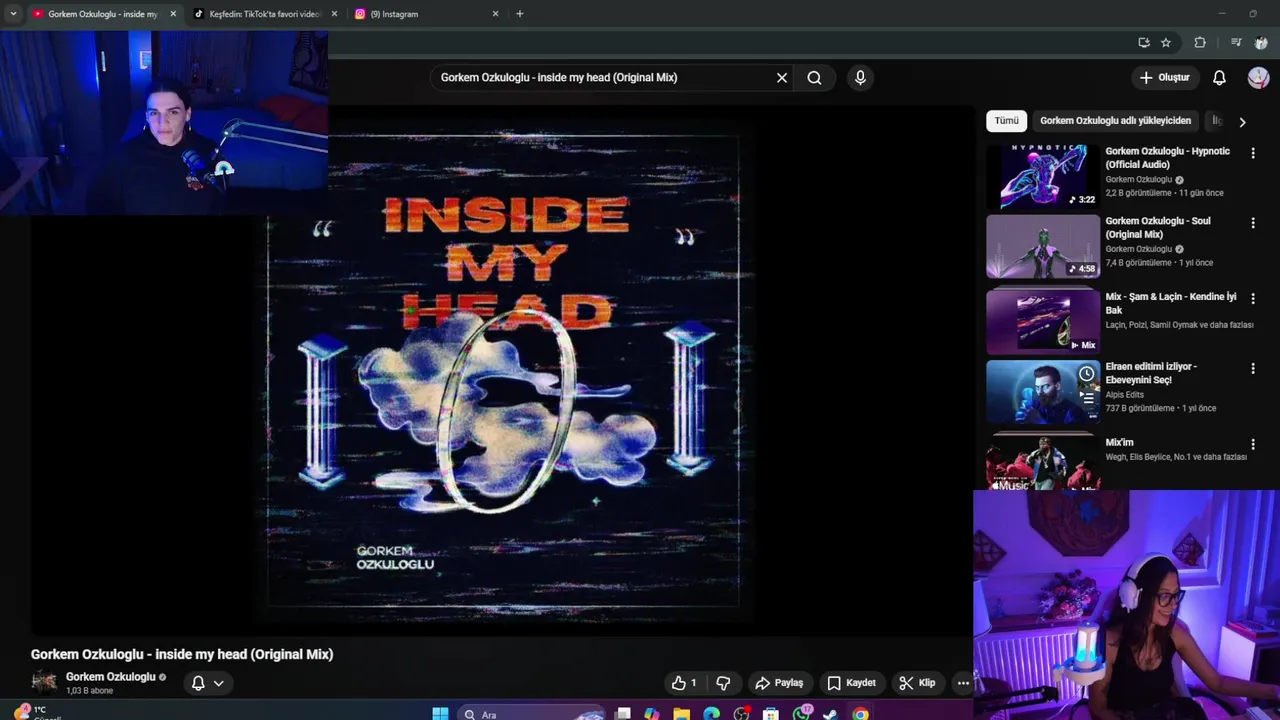Click Gorkem Ozkuloglu - Hypnotic title
This screenshot has width=1280, height=720.
pyautogui.click(x=1167, y=158)
